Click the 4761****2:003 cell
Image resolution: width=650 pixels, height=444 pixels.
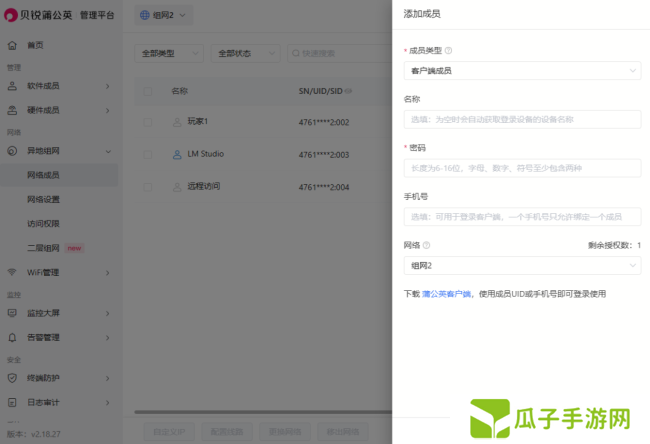click(x=324, y=155)
